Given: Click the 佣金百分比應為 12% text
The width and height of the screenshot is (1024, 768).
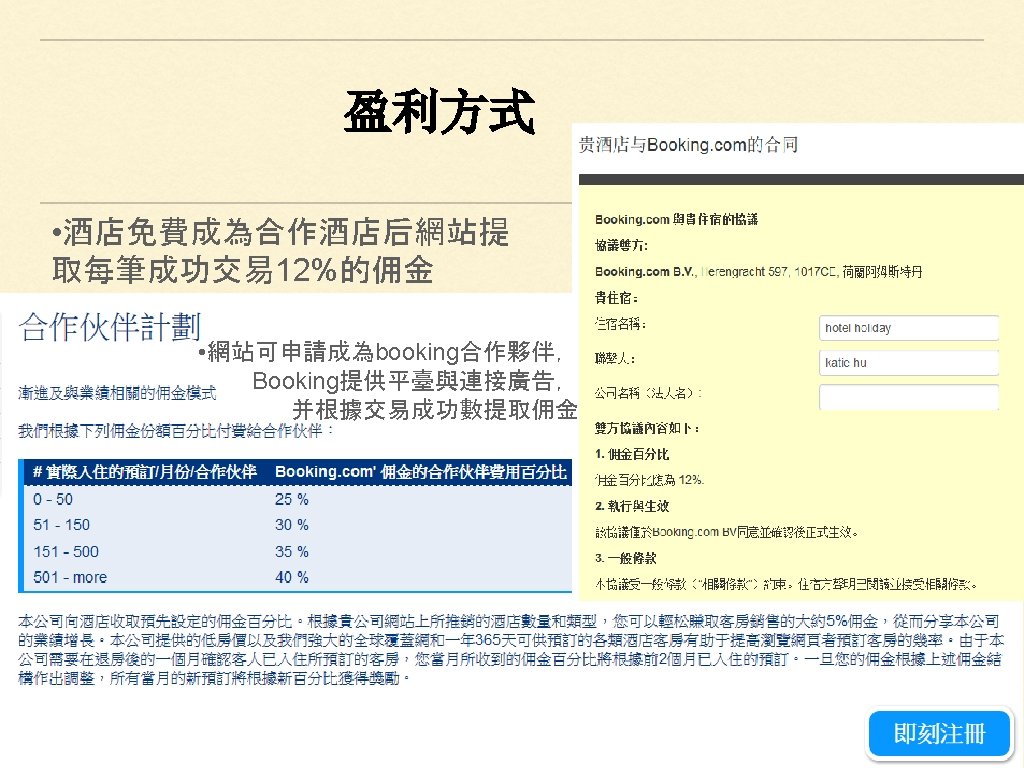Looking at the screenshot, I should pos(649,480).
